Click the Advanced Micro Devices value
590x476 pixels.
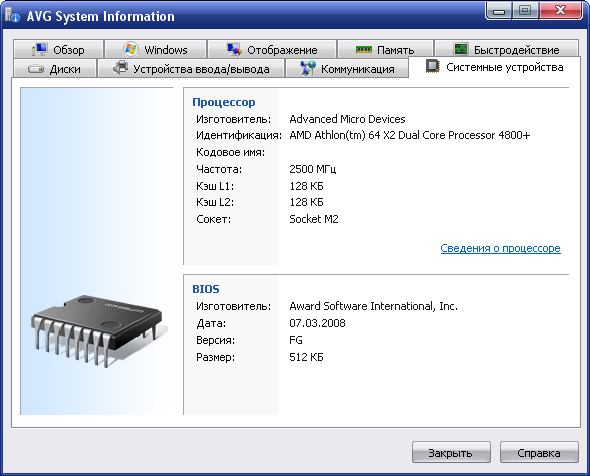(347, 119)
